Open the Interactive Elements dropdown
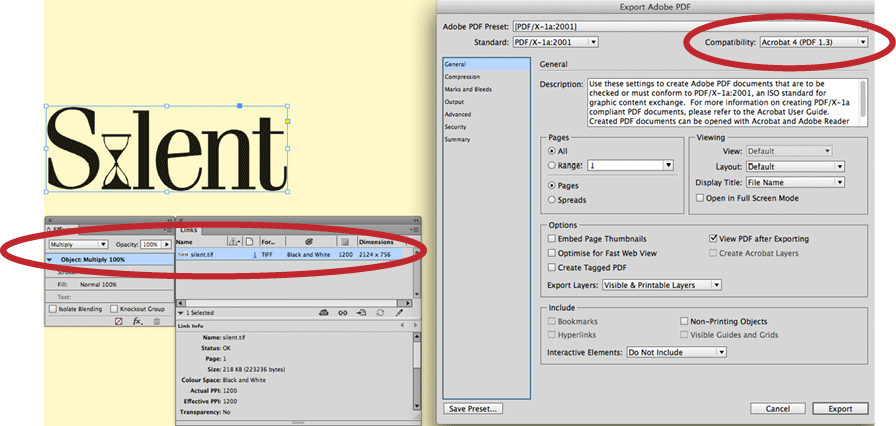This screenshot has height=426, width=896. coord(676,352)
